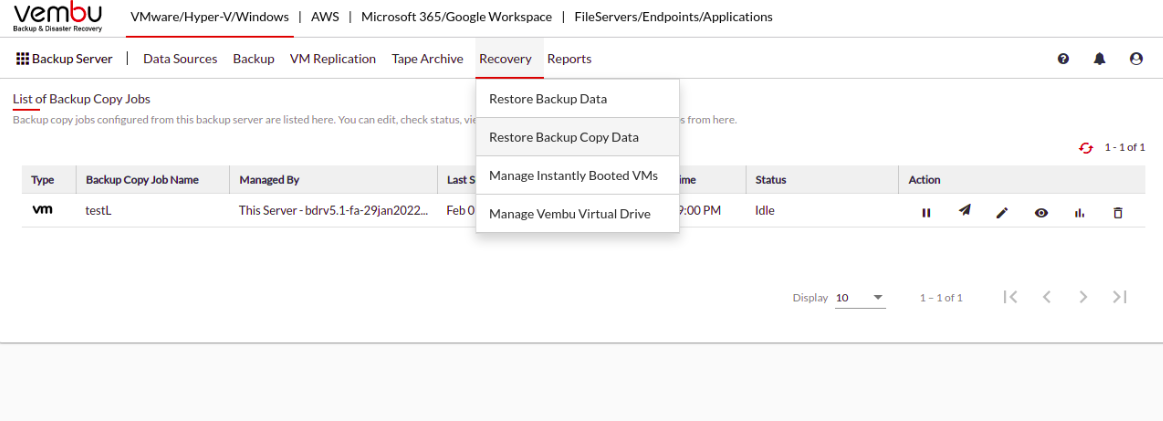Open the Display rows count dropdown
This screenshot has width=1163, height=421.
(860, 297)
